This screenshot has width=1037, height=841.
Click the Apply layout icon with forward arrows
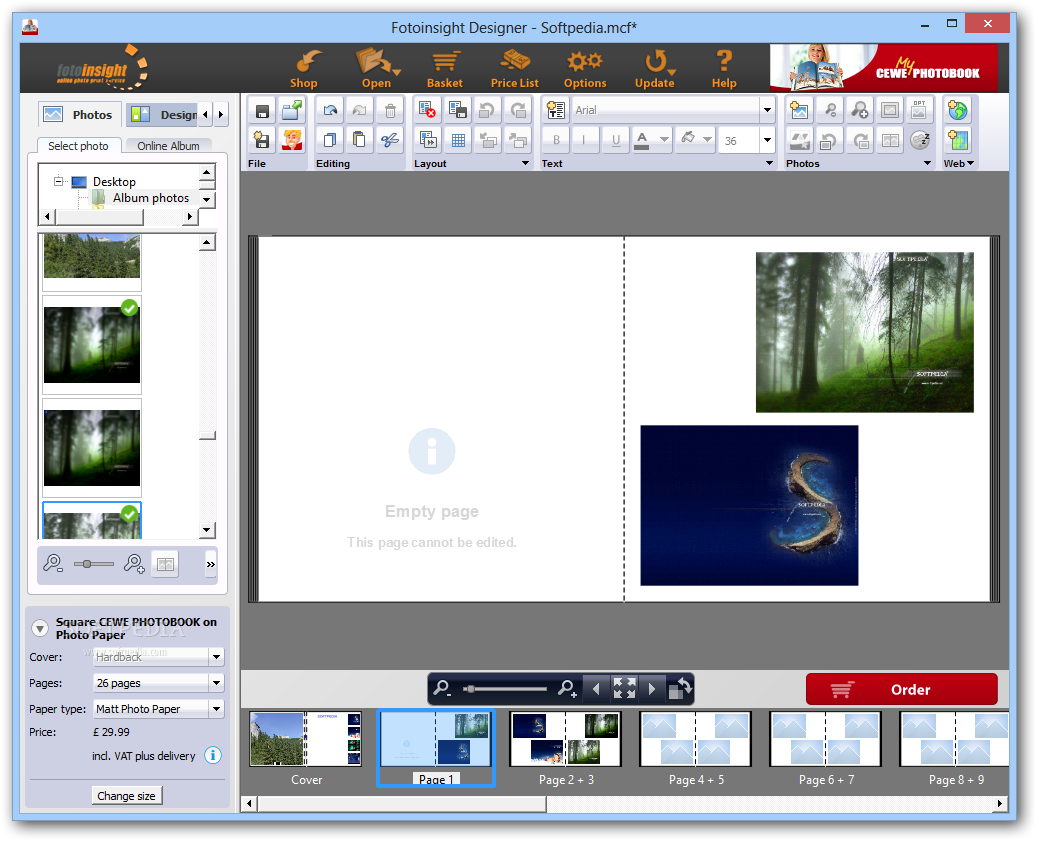(x=427, y=140)
